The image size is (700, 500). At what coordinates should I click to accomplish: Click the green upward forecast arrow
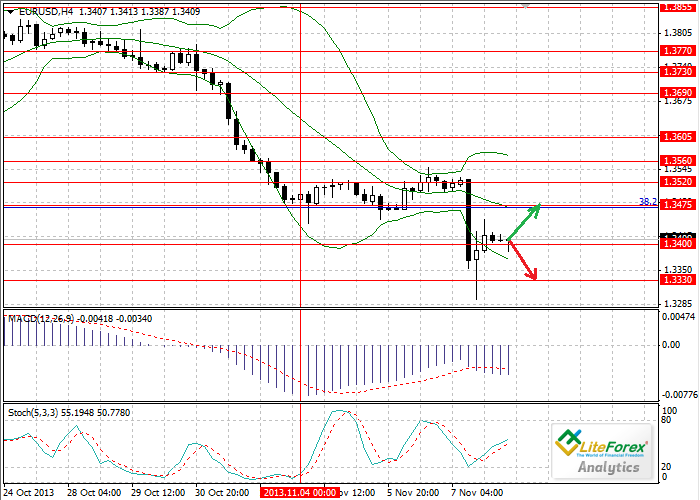point(524,222)
